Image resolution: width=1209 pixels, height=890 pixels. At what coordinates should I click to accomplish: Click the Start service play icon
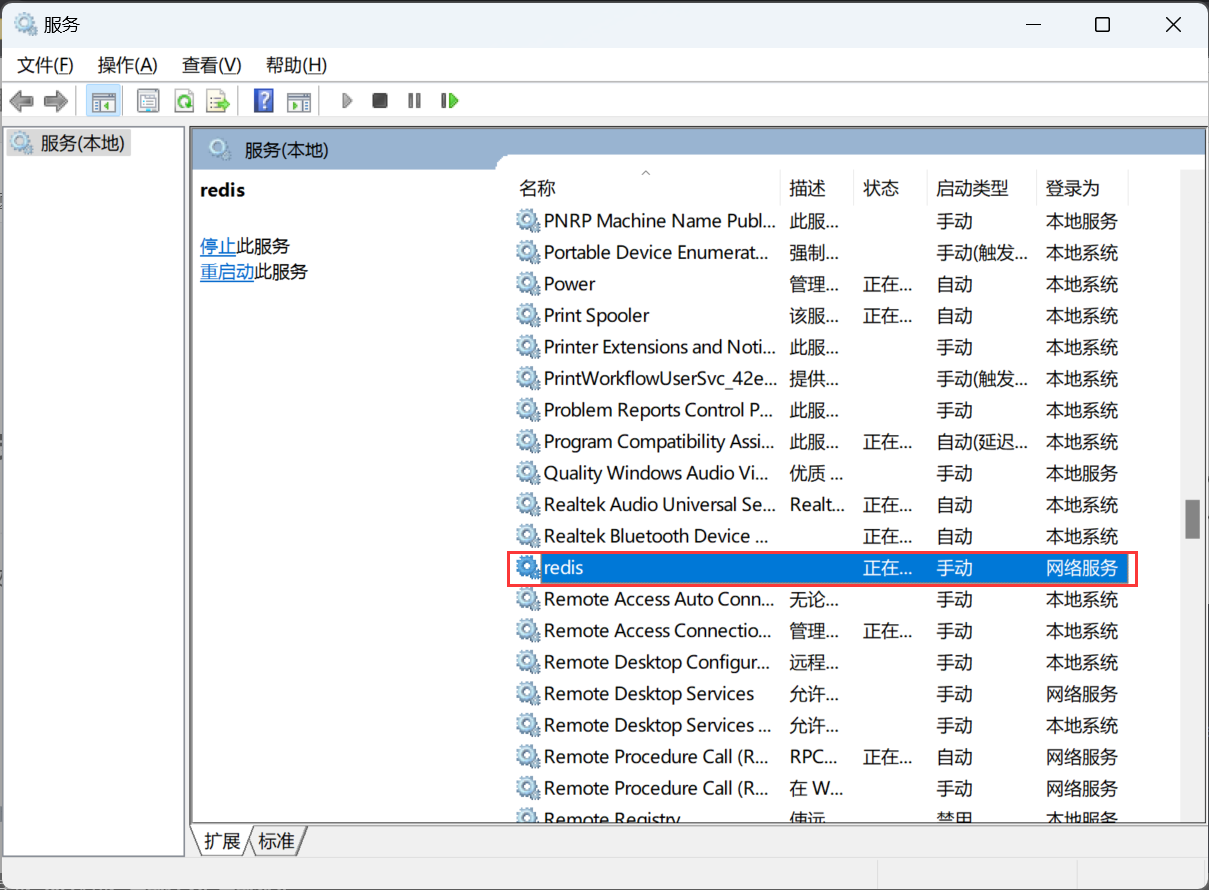(347, 101)
